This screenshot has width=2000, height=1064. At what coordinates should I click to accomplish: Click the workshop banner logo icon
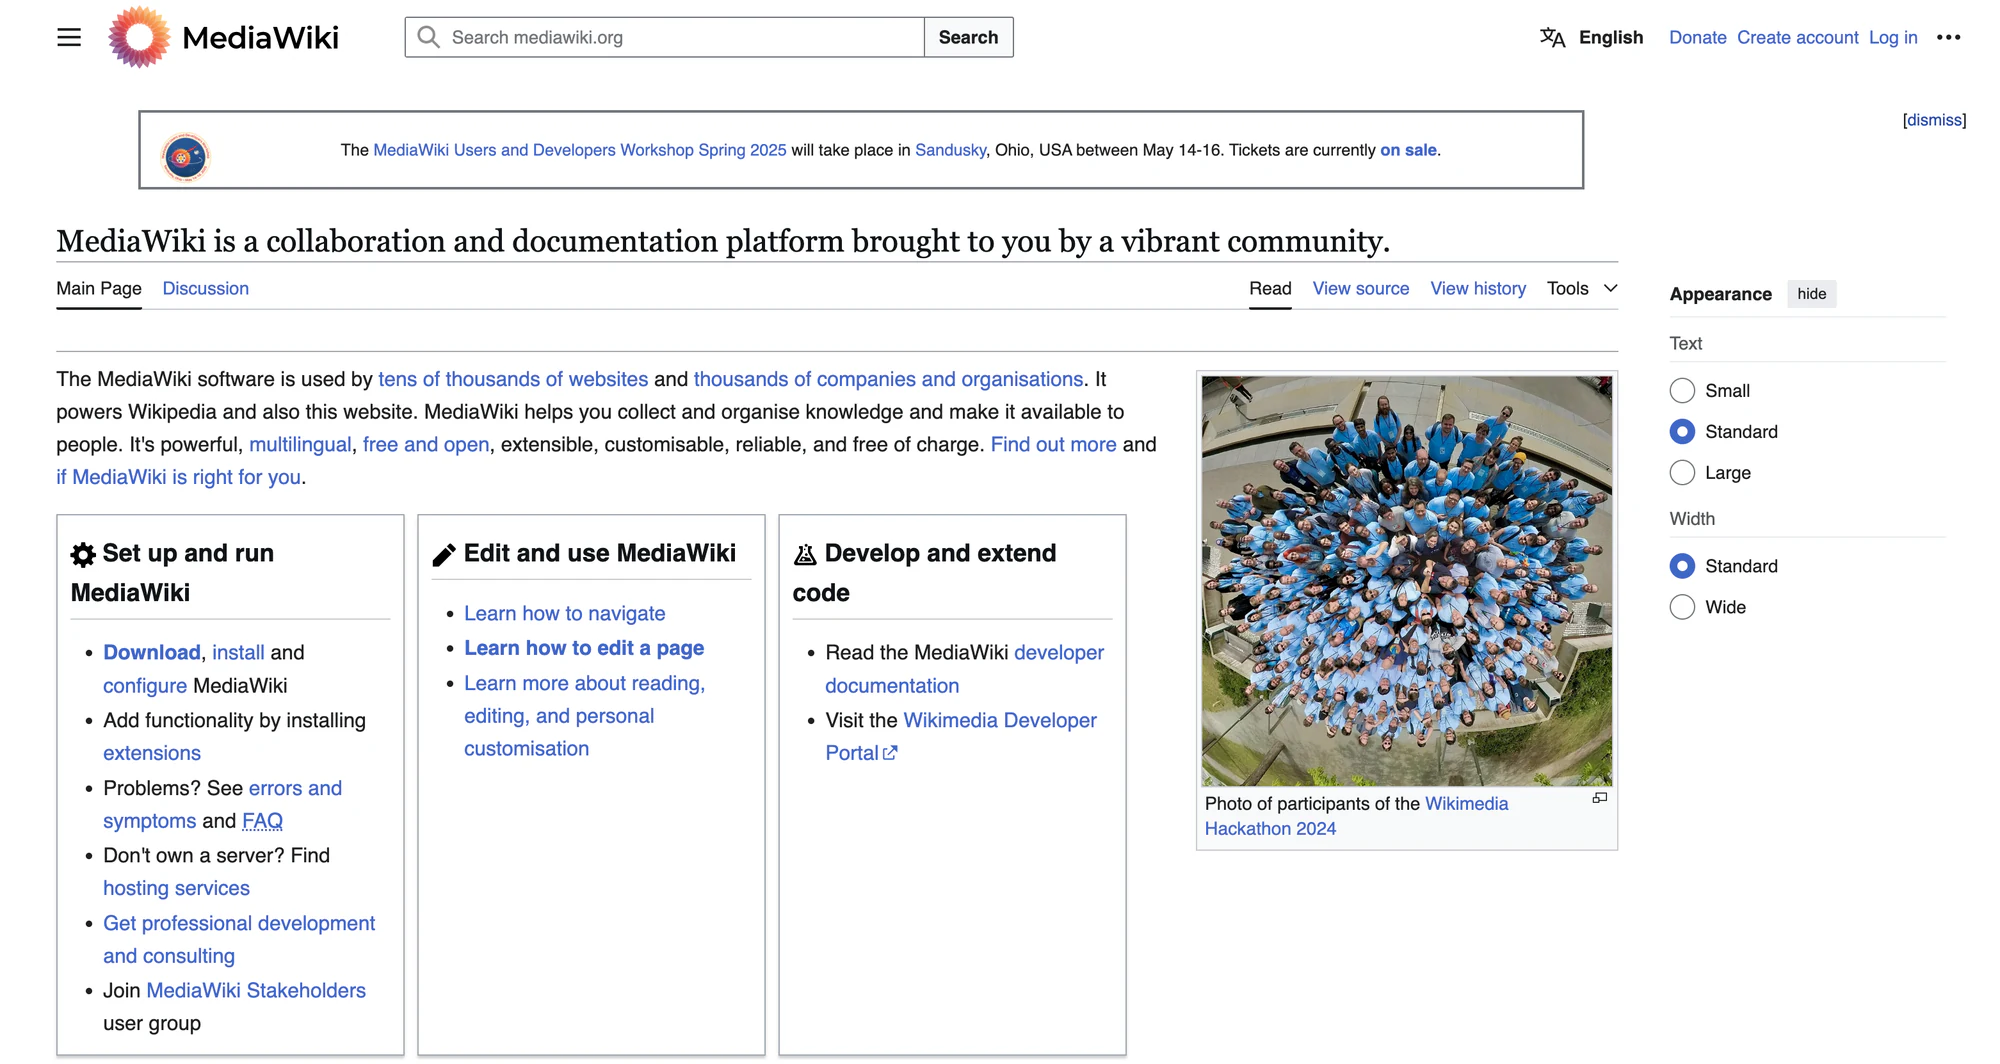186,157
